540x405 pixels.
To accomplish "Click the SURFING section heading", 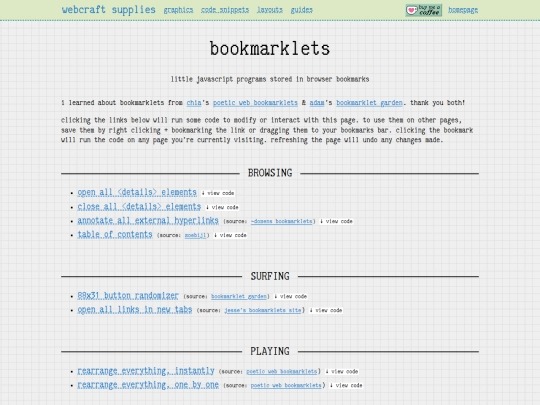I will click(x=270, y=276).
